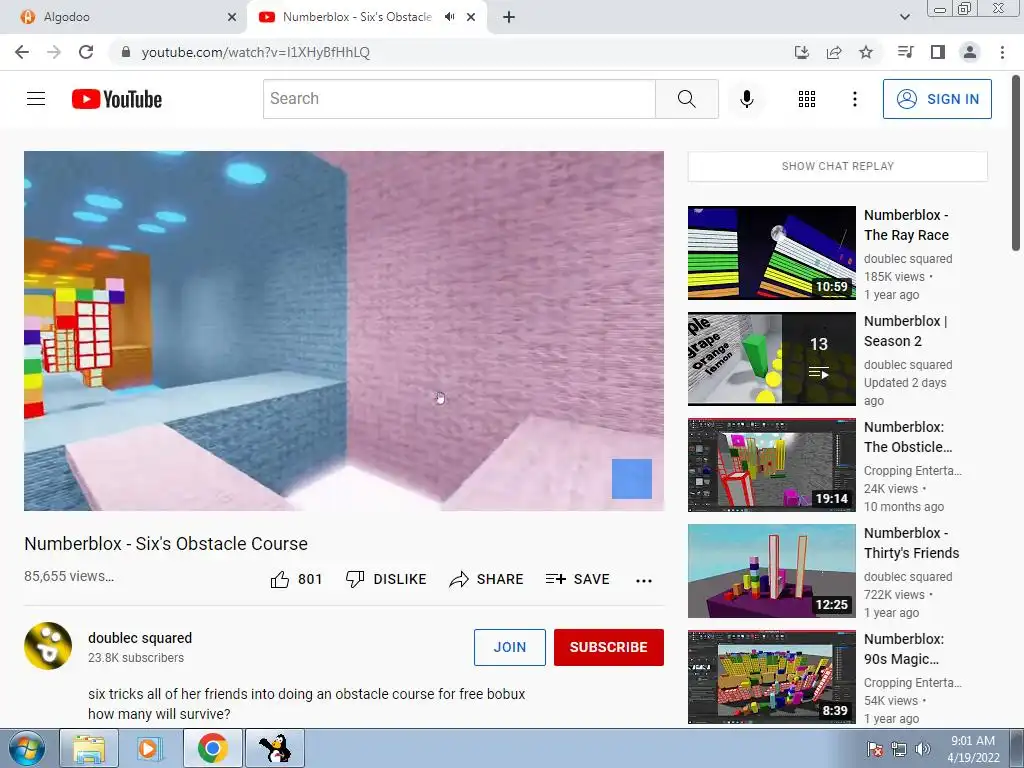Open Numberblox - The Ray Race thumbnail
Image resolution: width=1024 pixels, height=768 pixels.
coord(771,253)
